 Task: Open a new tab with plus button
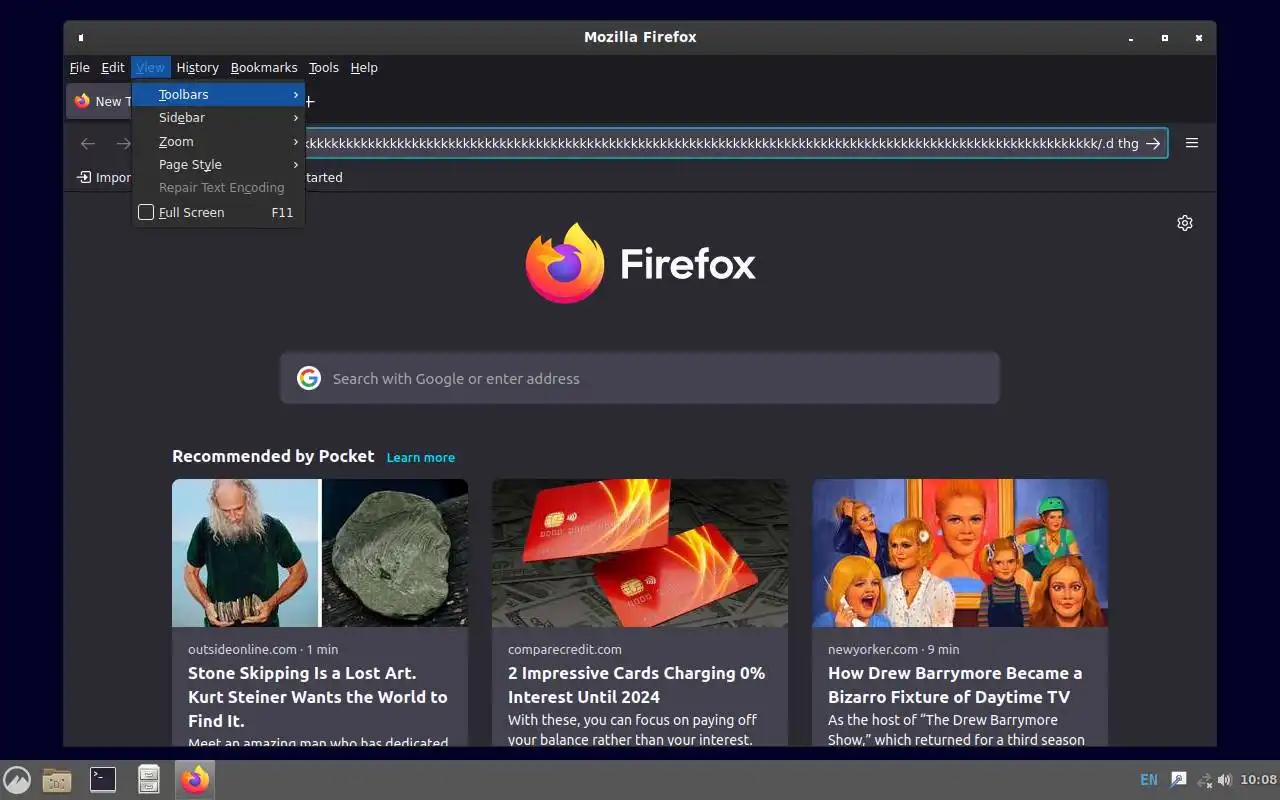coord(309,101)
